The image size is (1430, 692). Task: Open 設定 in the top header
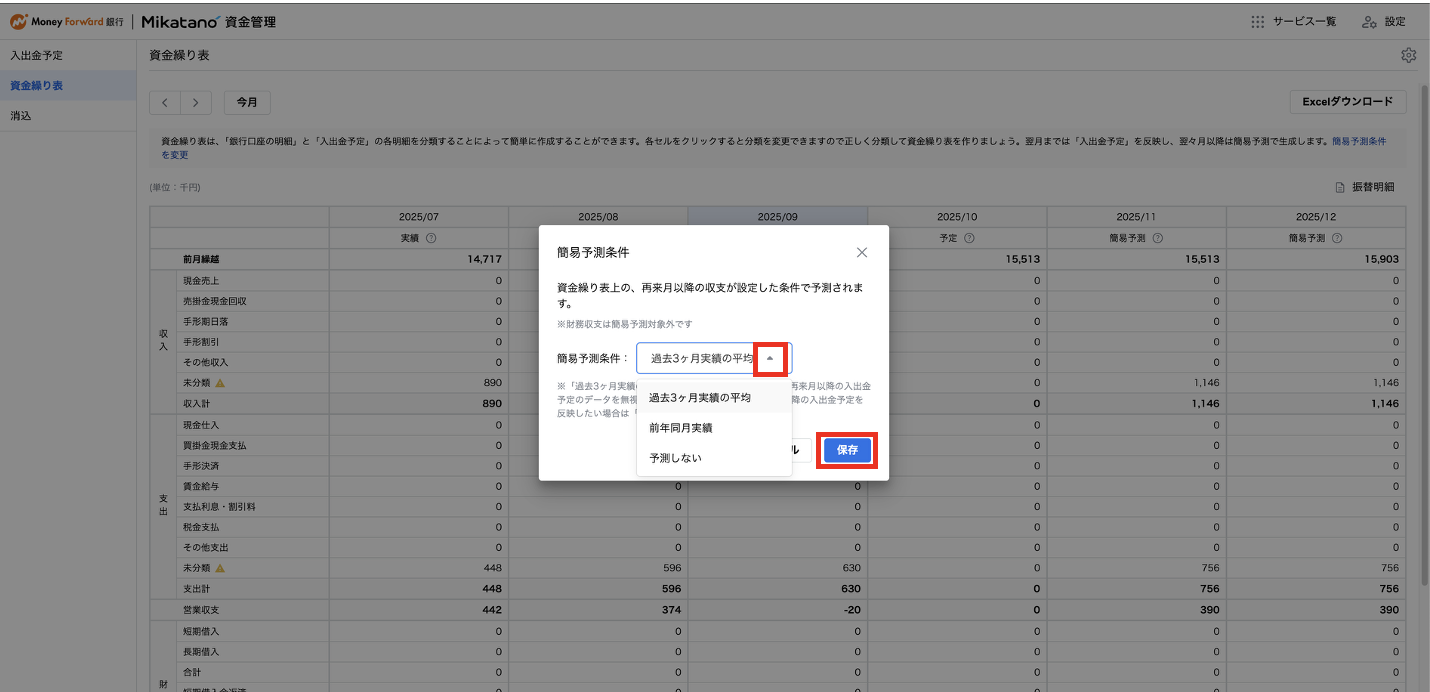pos(1383,21)
